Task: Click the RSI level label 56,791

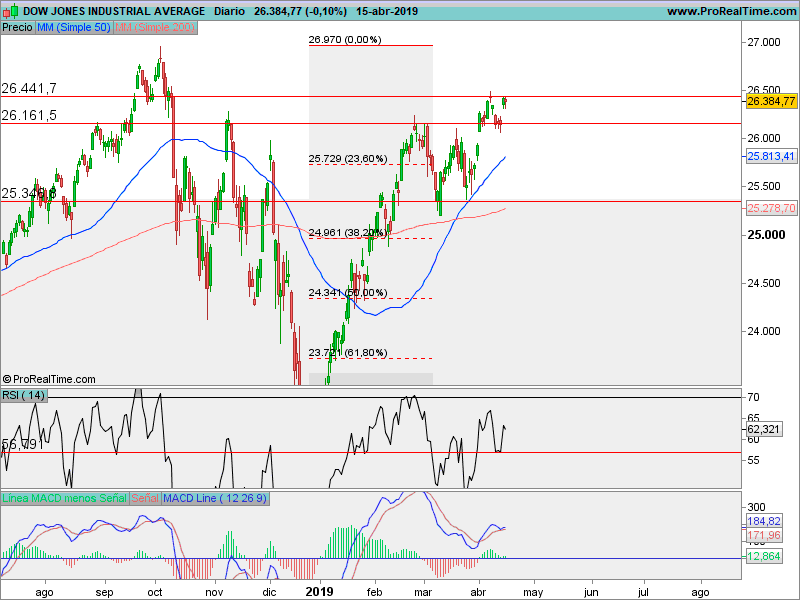Action: coord(22,444)
